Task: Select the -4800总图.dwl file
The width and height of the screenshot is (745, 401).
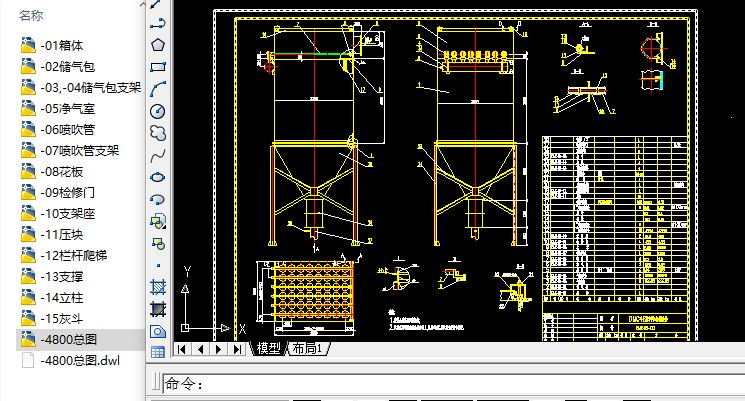Action: 78,361
